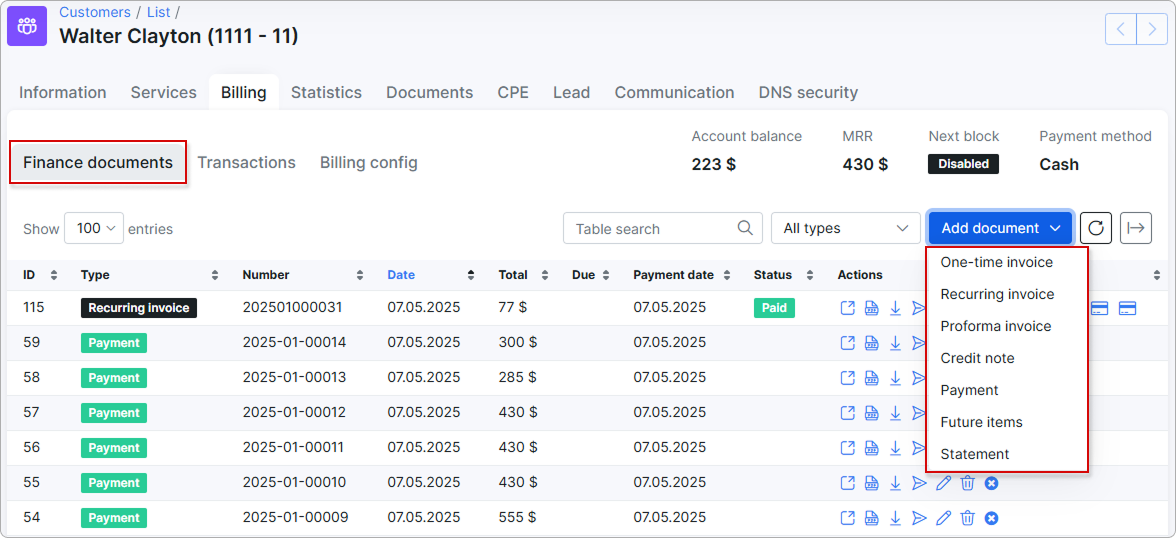Edit payment 2025-01-00009 with pencil icon
The width and height of the screenshot is (1176, 538).
(944, 518)
